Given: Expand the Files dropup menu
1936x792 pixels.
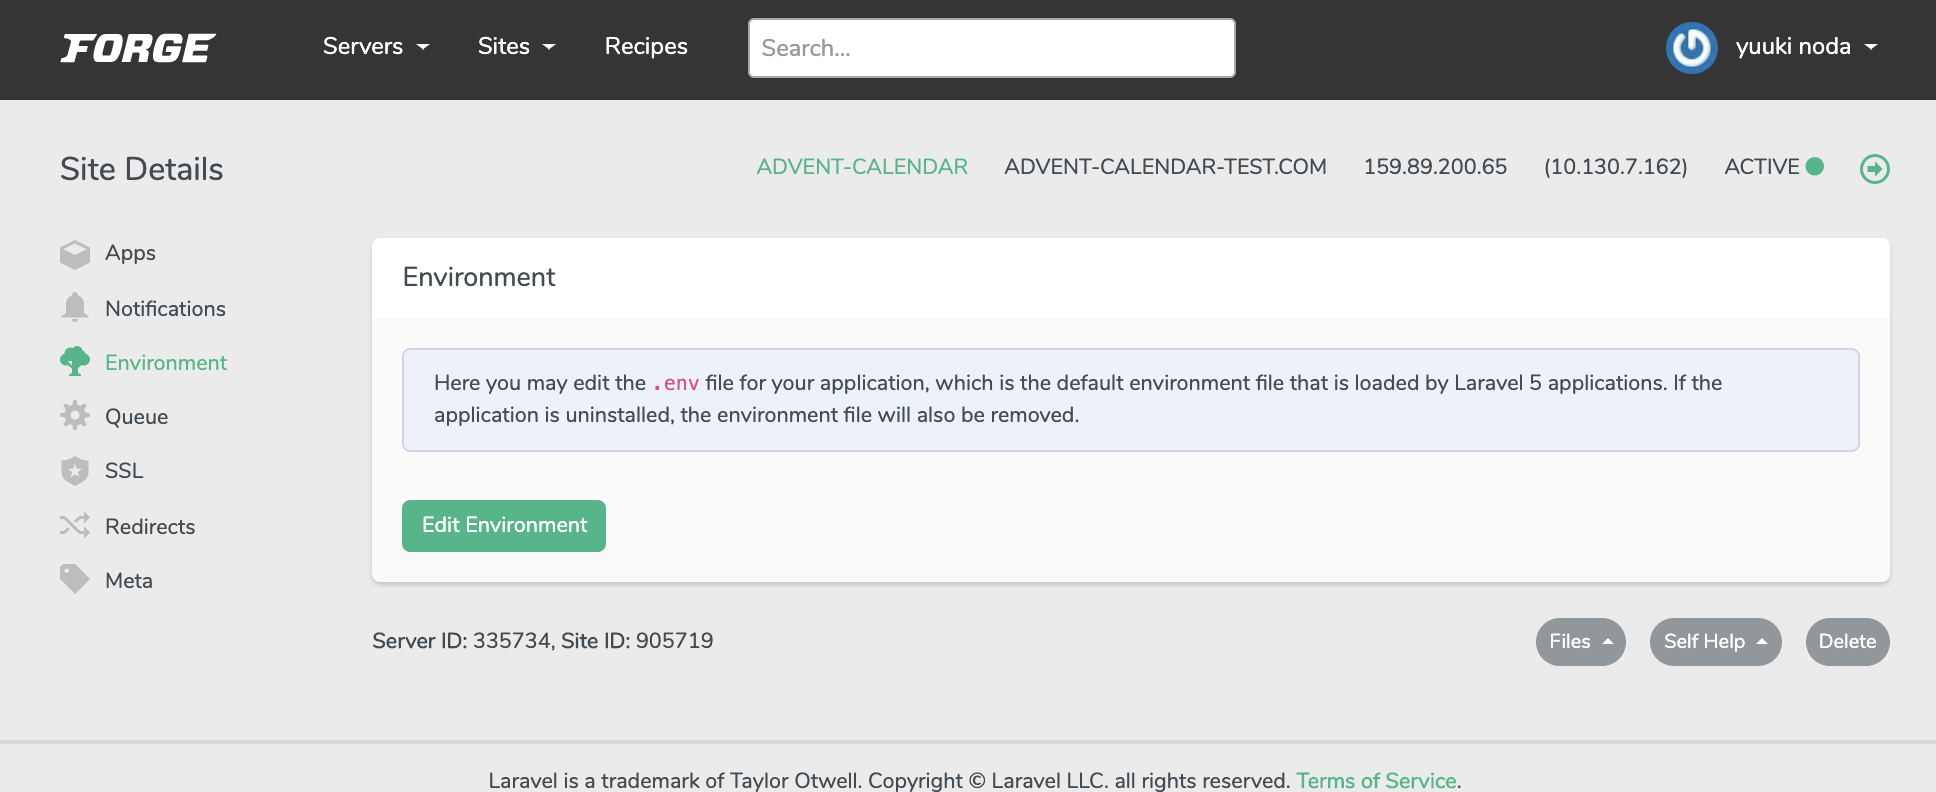Looking at the screenshot, I should click(x=1581, y=642).
